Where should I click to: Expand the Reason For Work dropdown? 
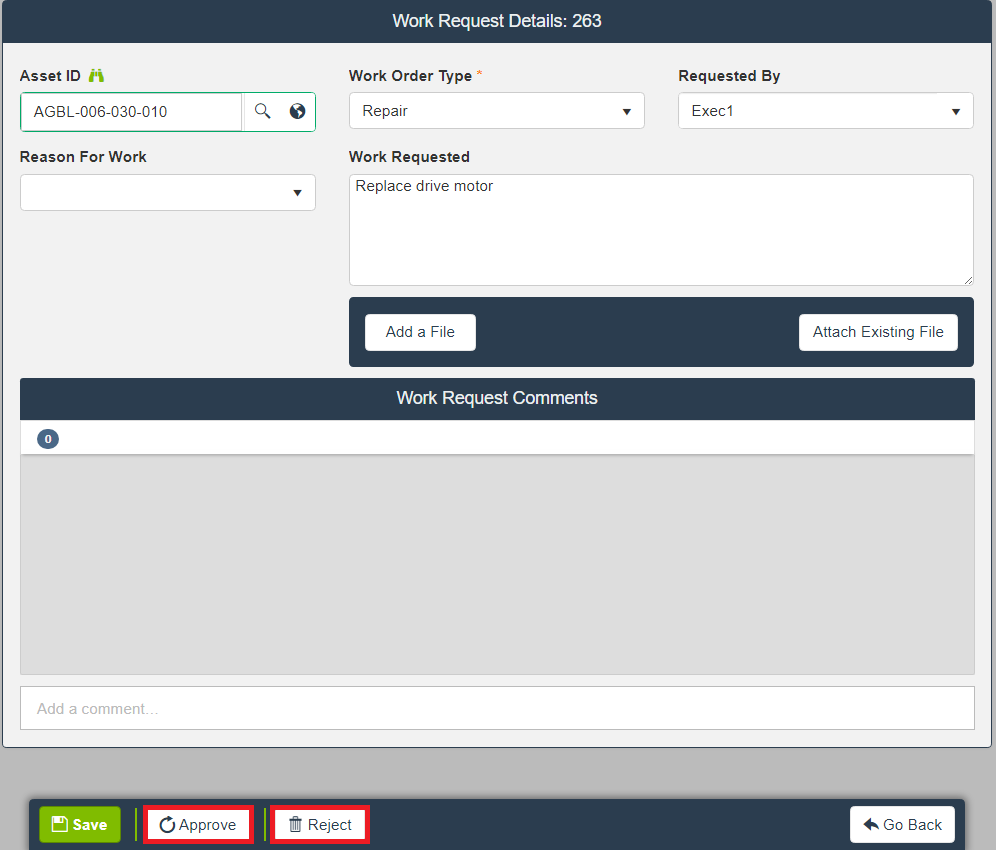click(167, 193)
